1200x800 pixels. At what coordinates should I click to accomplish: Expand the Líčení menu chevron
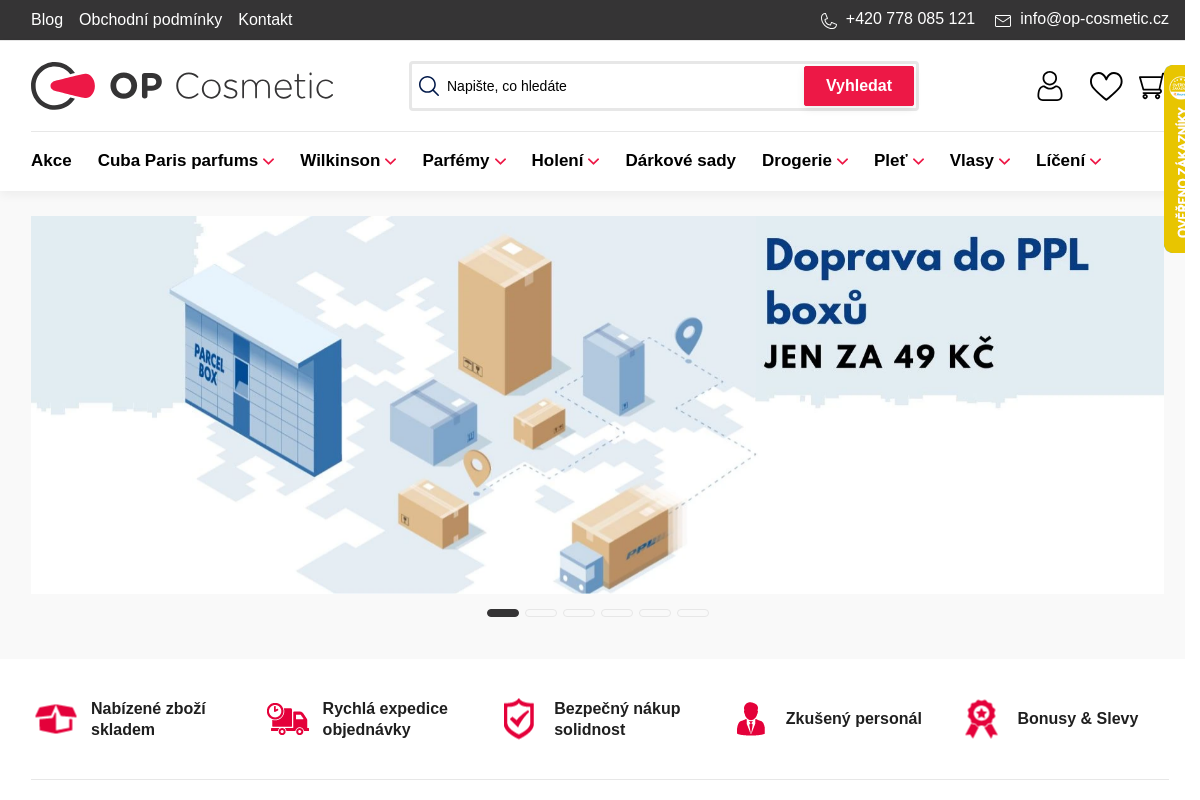[x=1096, y=162]
